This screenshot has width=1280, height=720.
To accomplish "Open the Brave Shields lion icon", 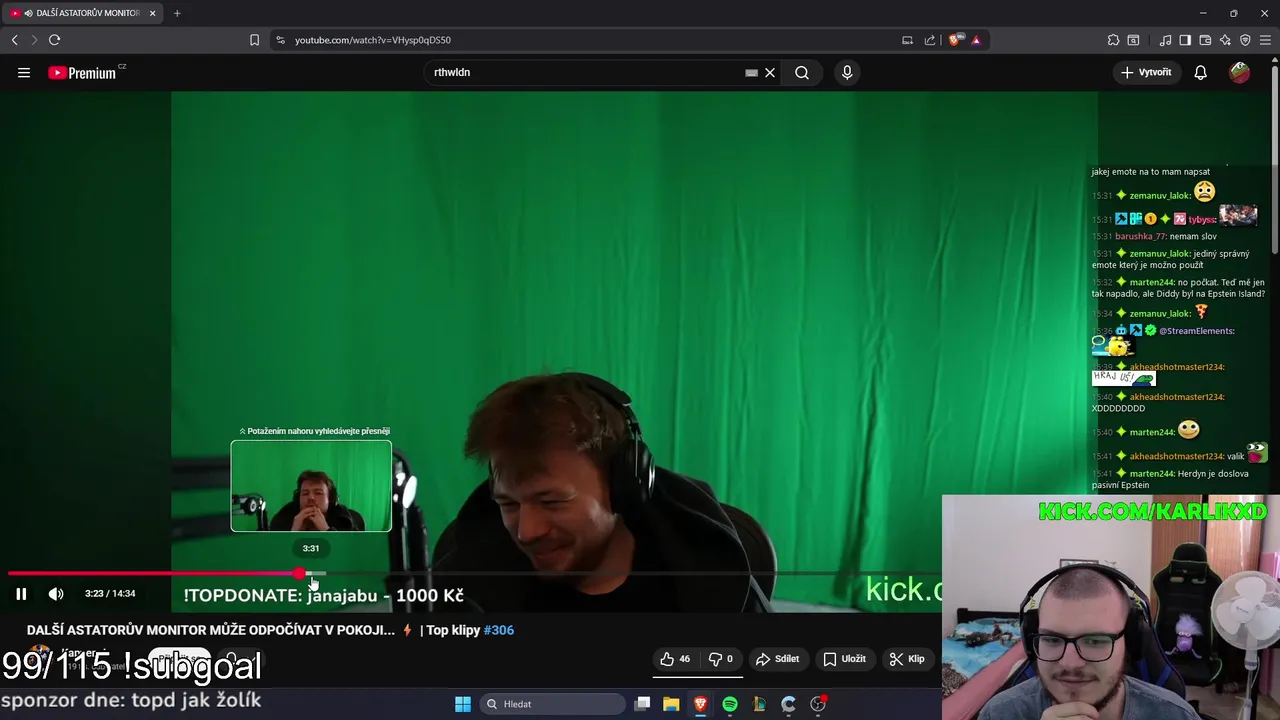I will click(x=955, y=40).
